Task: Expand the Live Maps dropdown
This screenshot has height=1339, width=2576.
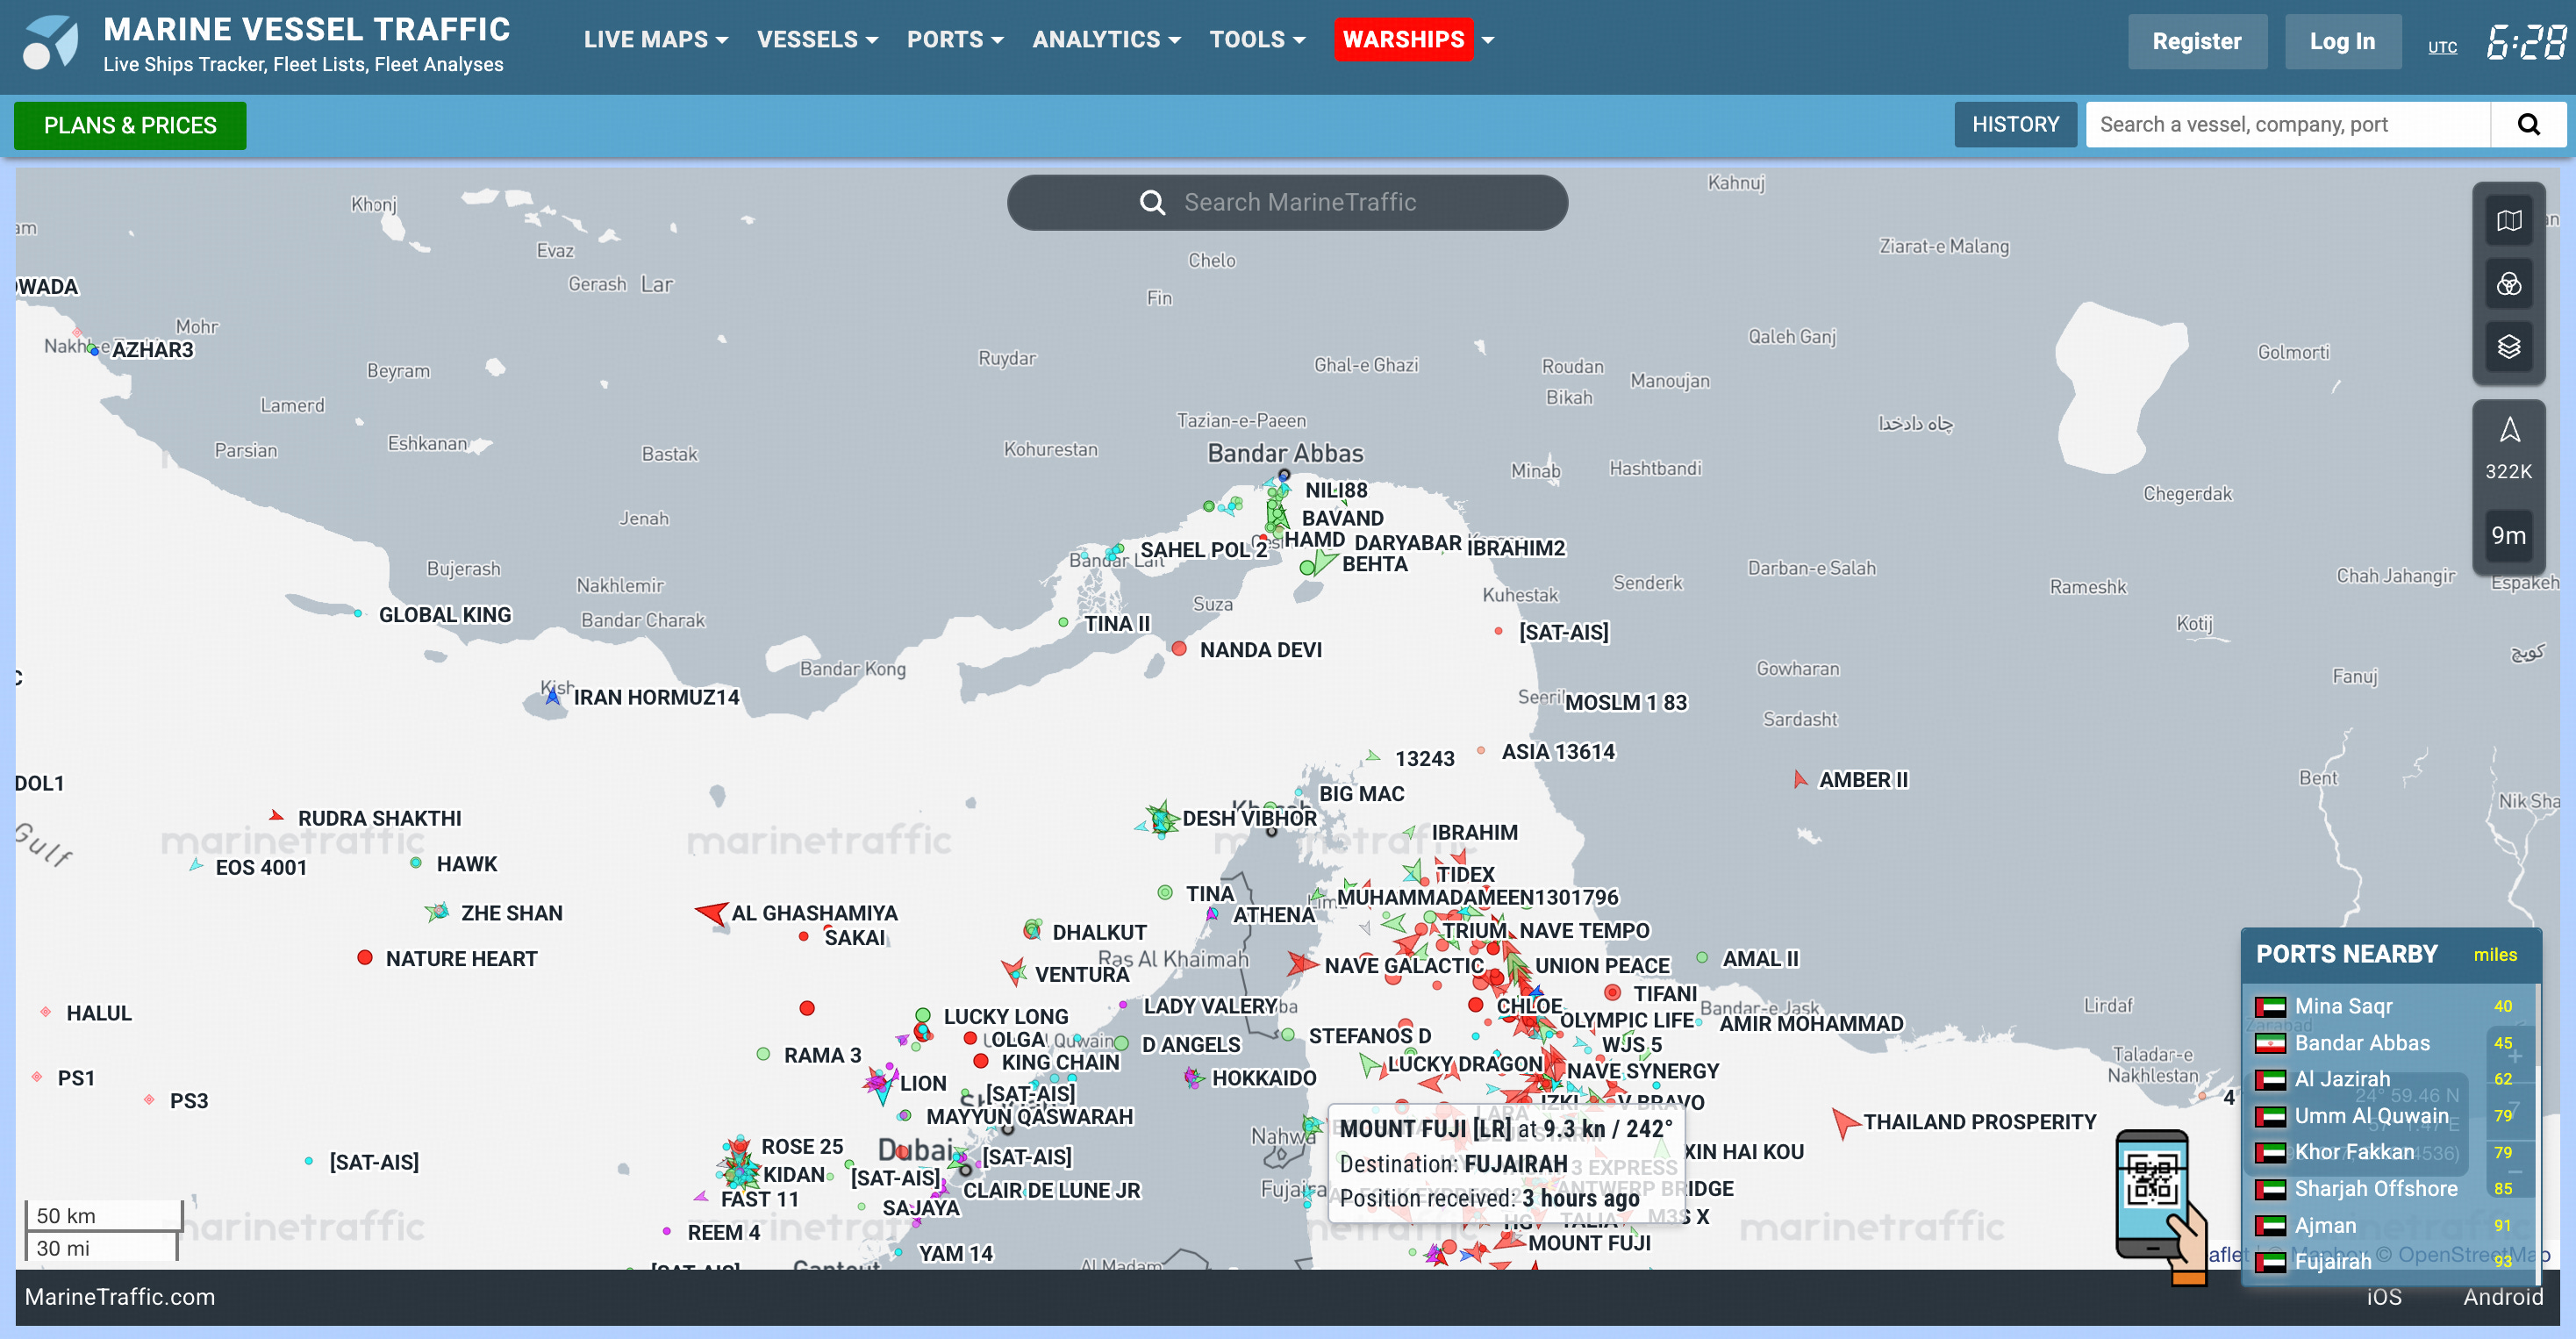Action: point(655,40)
